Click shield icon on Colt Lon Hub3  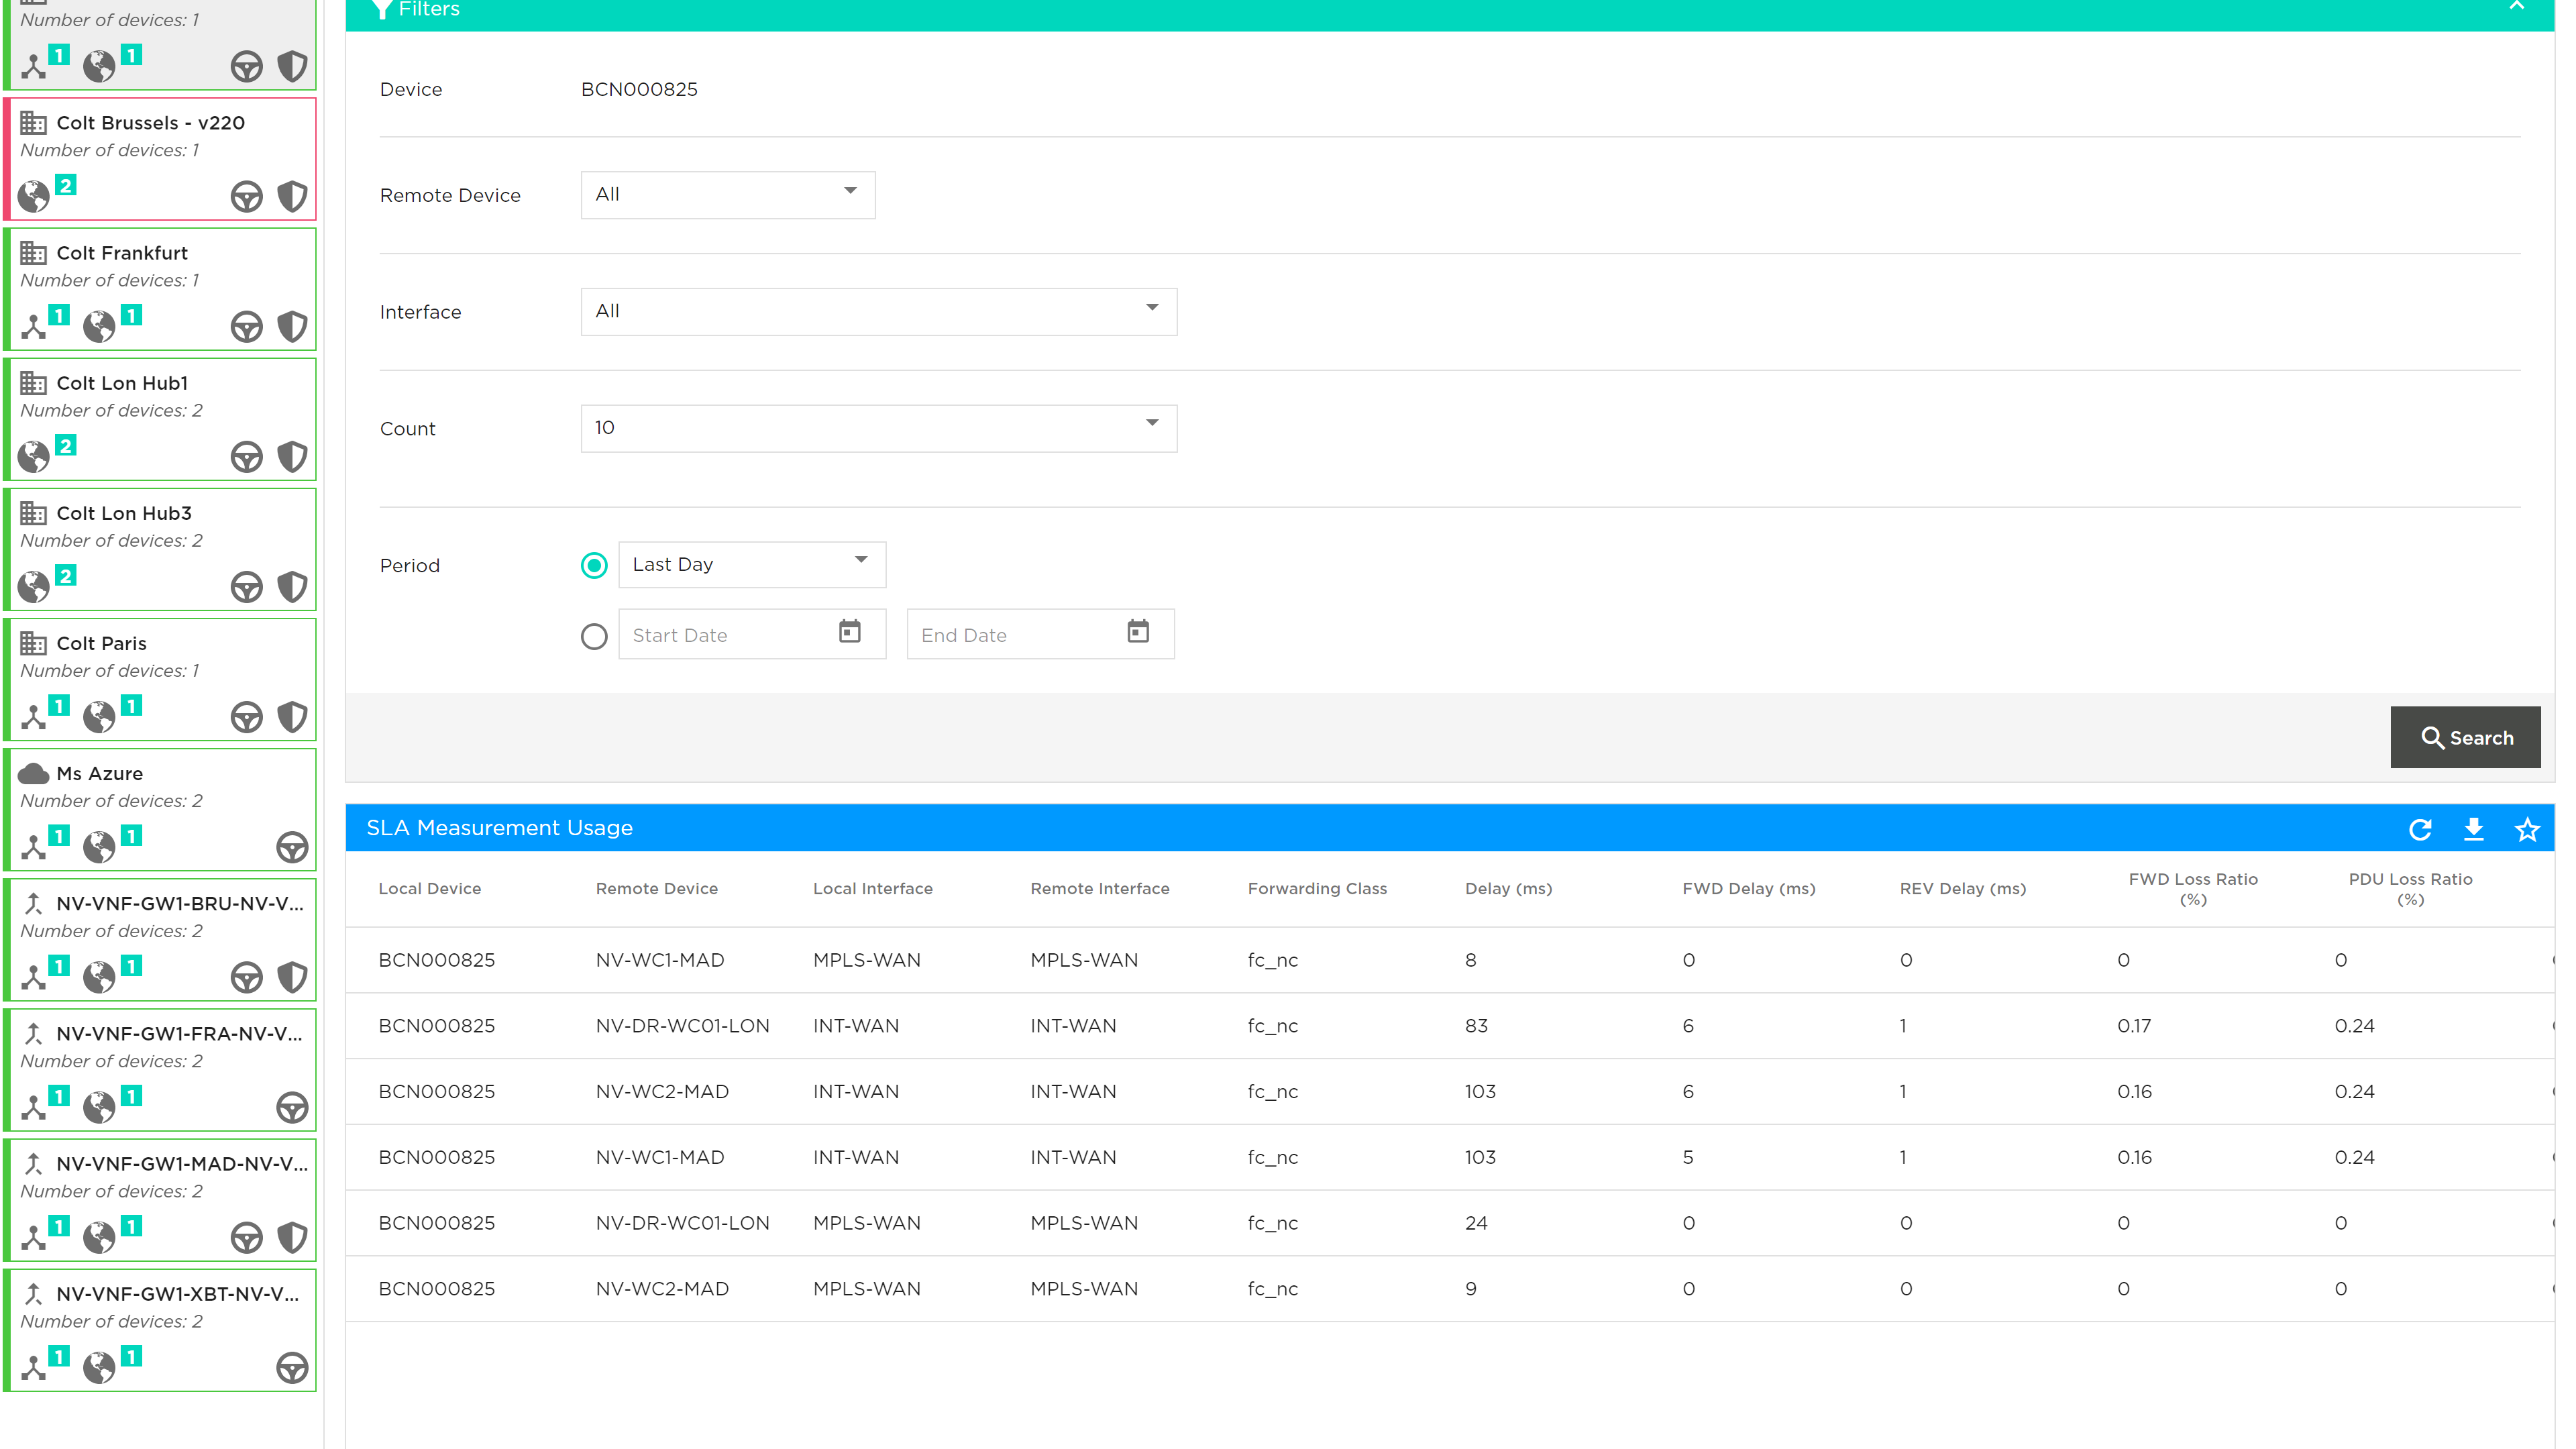(x=292, y=587)
